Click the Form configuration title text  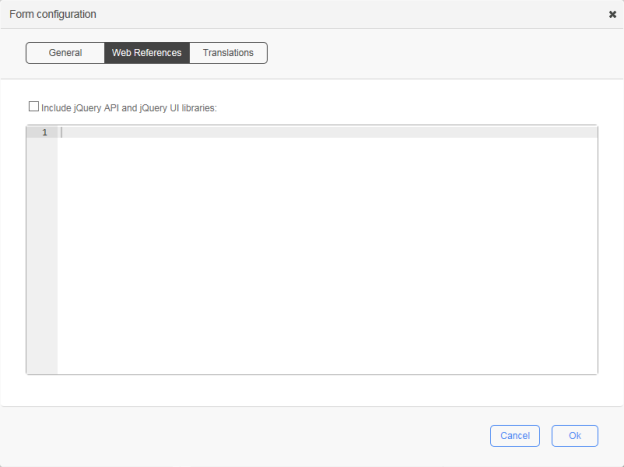tap(53, 15)
